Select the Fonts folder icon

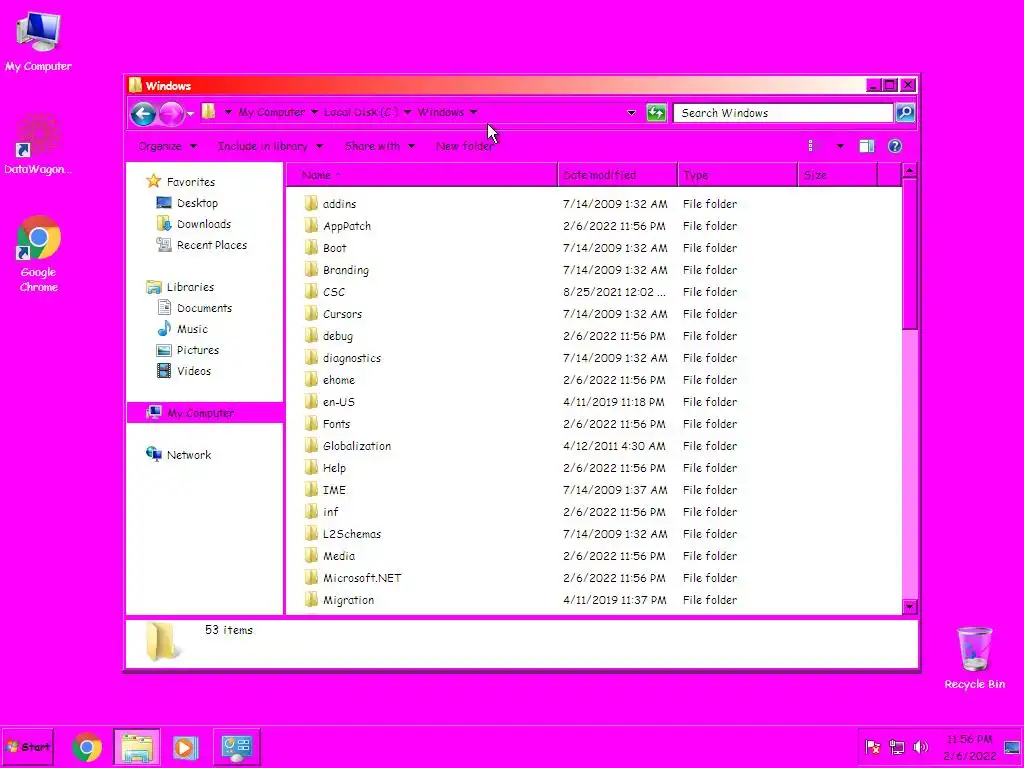coord(312,423)
